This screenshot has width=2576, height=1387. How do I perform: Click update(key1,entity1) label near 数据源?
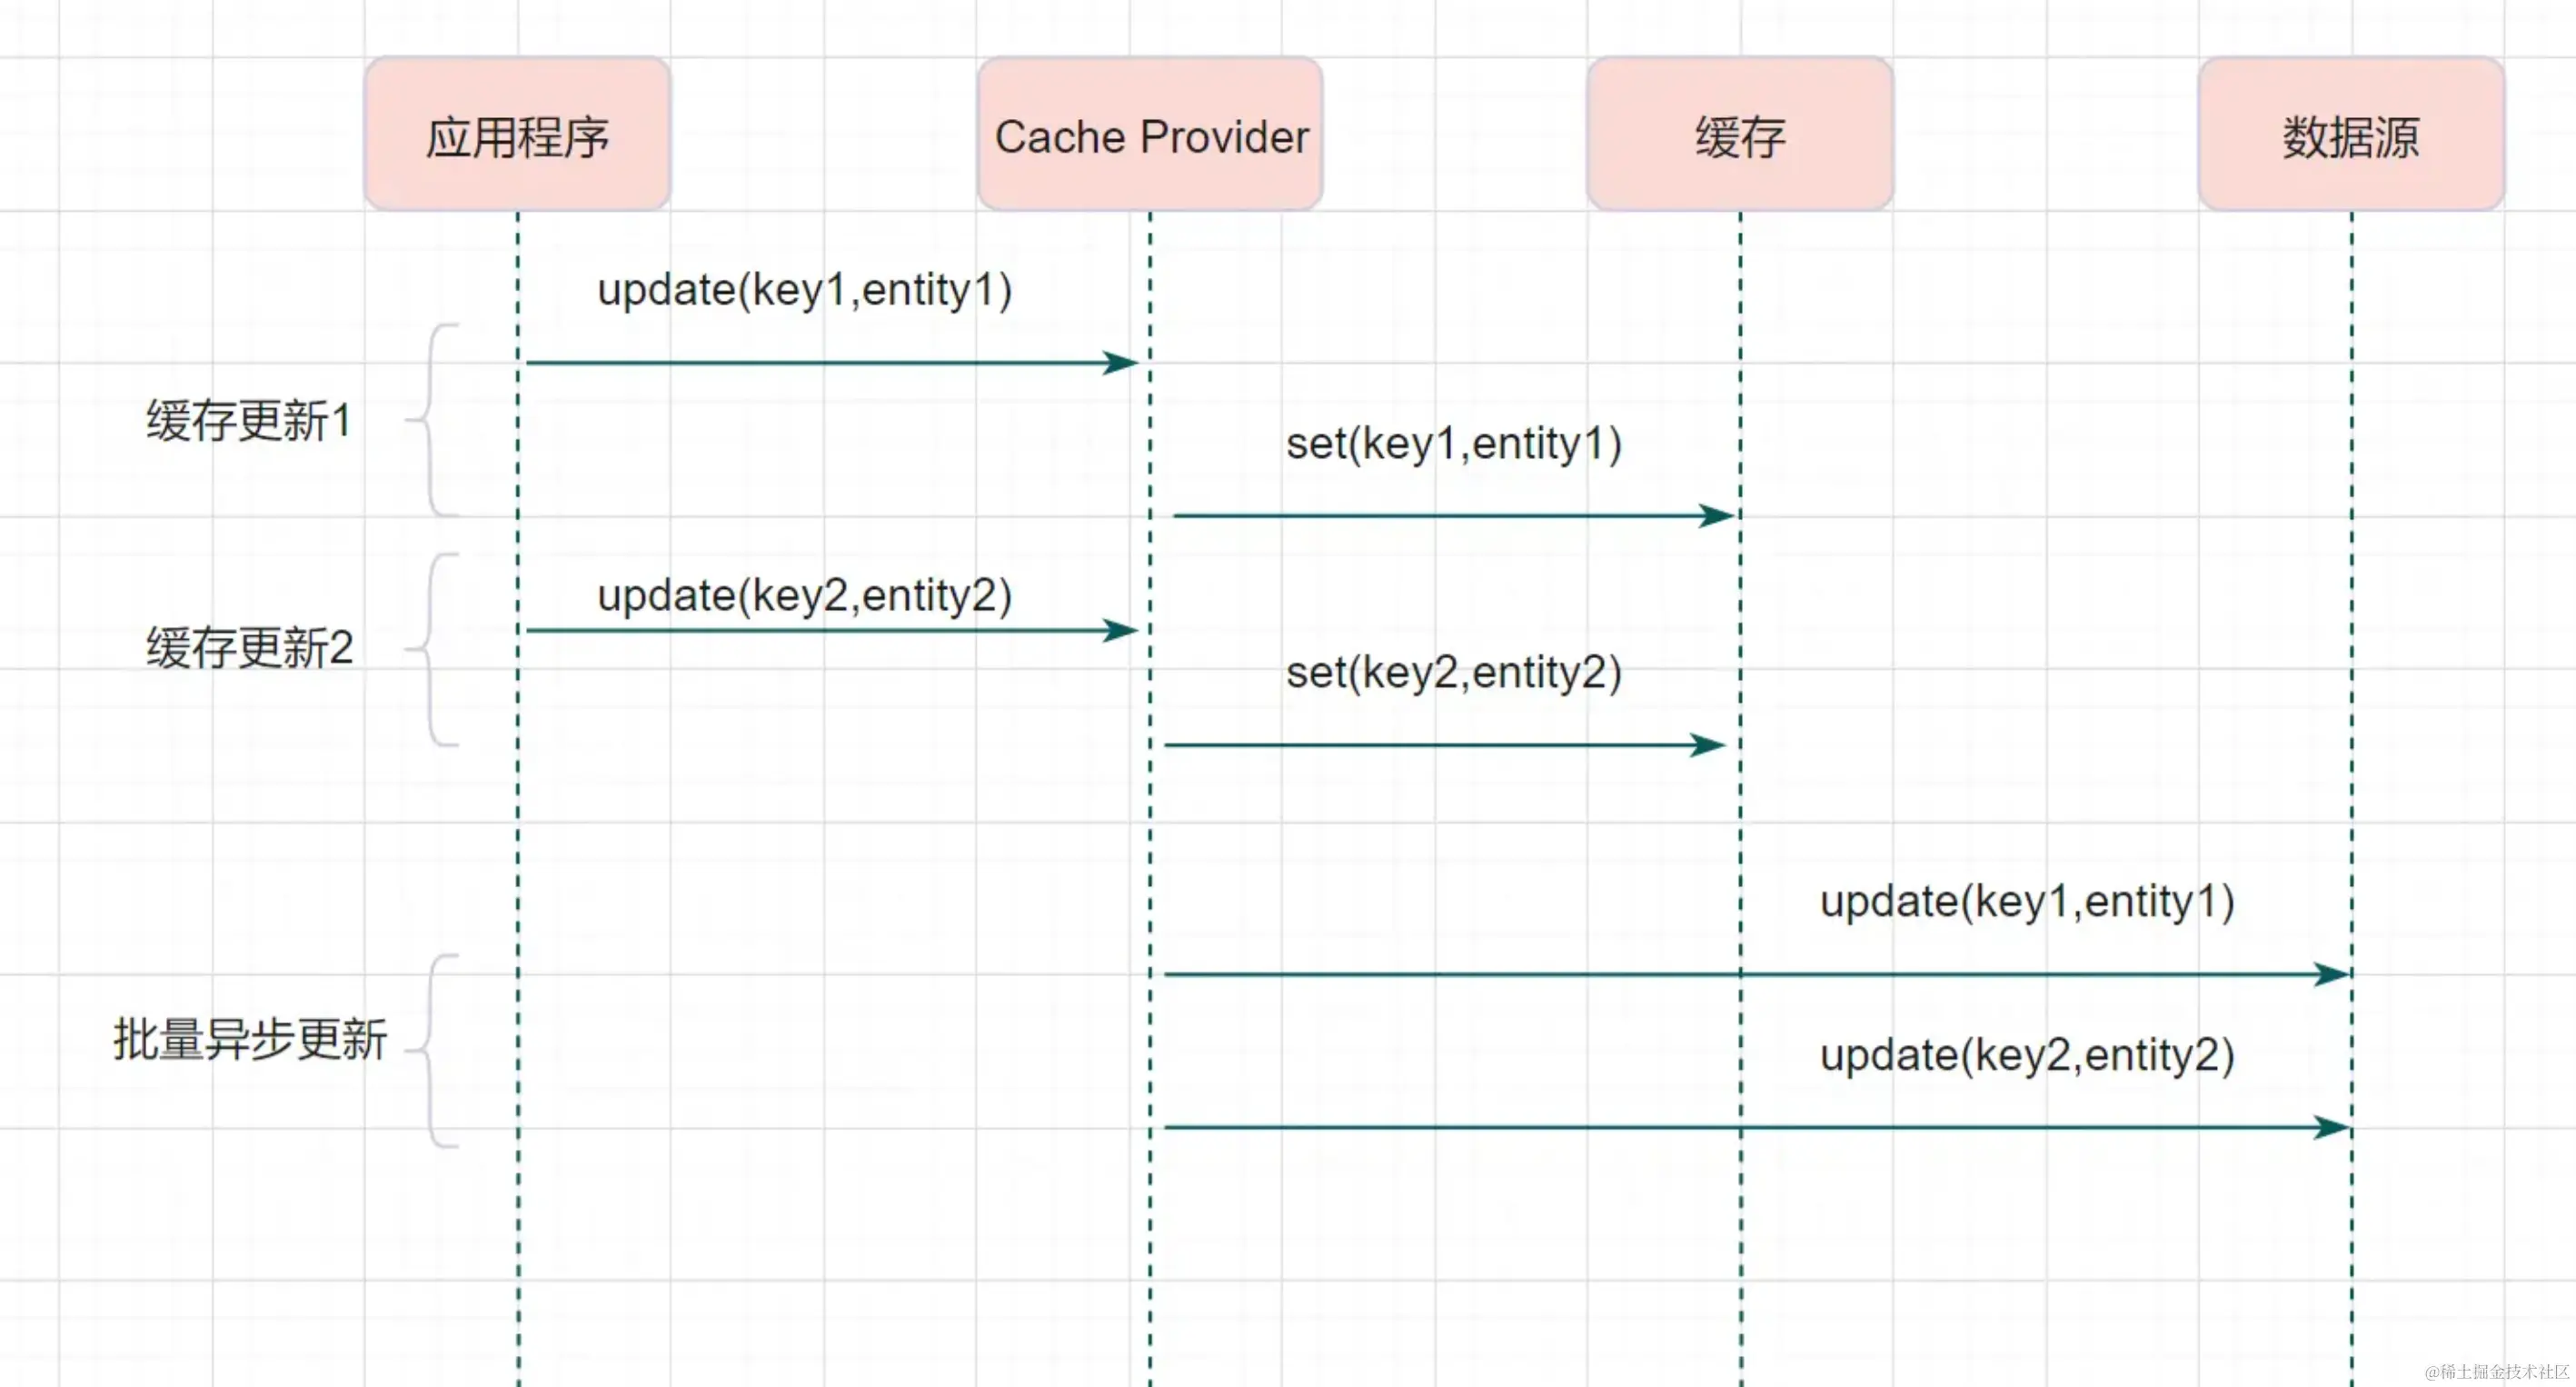(x=2026, y=901)
